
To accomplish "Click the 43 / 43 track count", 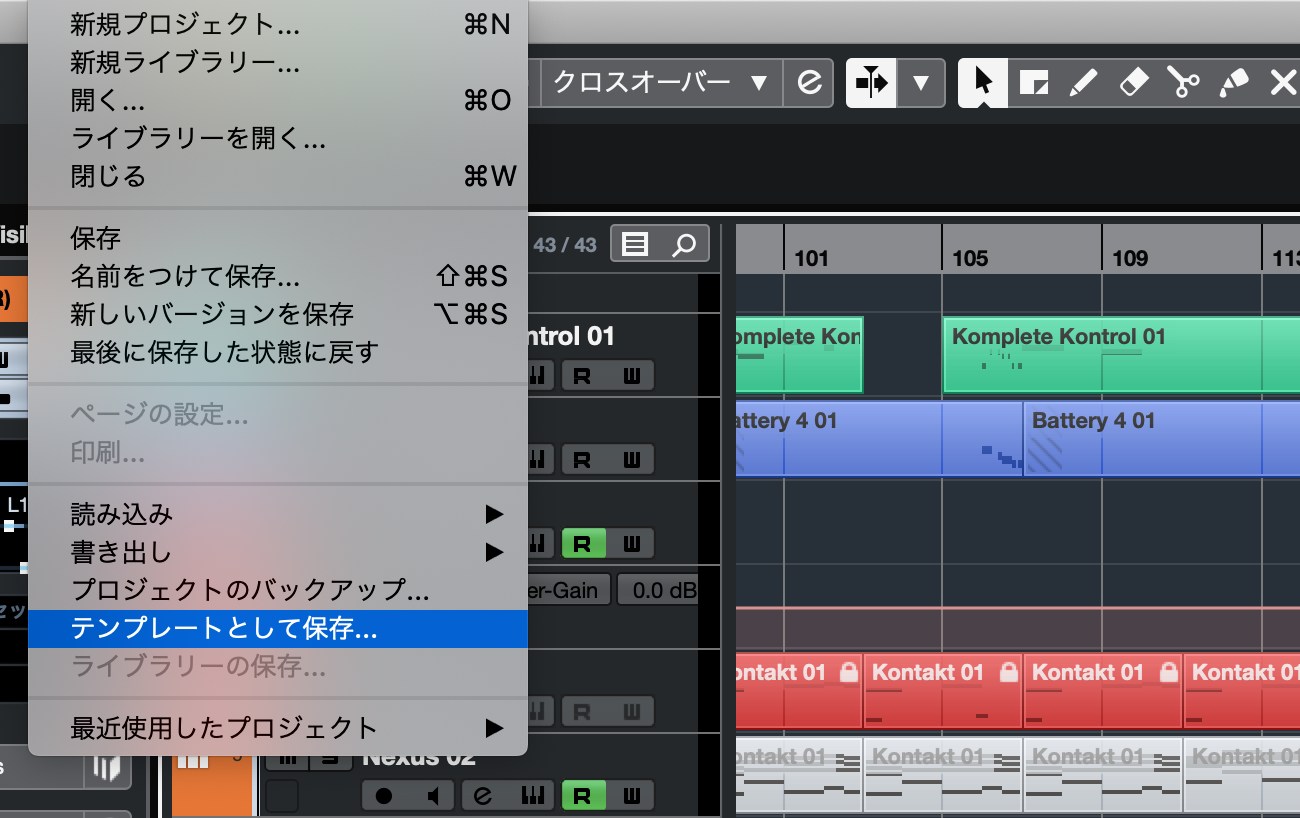I will 565,245.
